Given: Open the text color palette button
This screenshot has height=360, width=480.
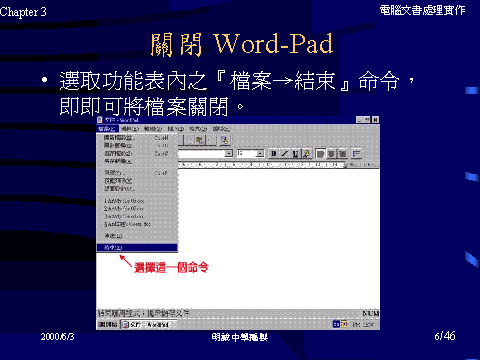Looking at the screenshot, I should coord(307,154).
